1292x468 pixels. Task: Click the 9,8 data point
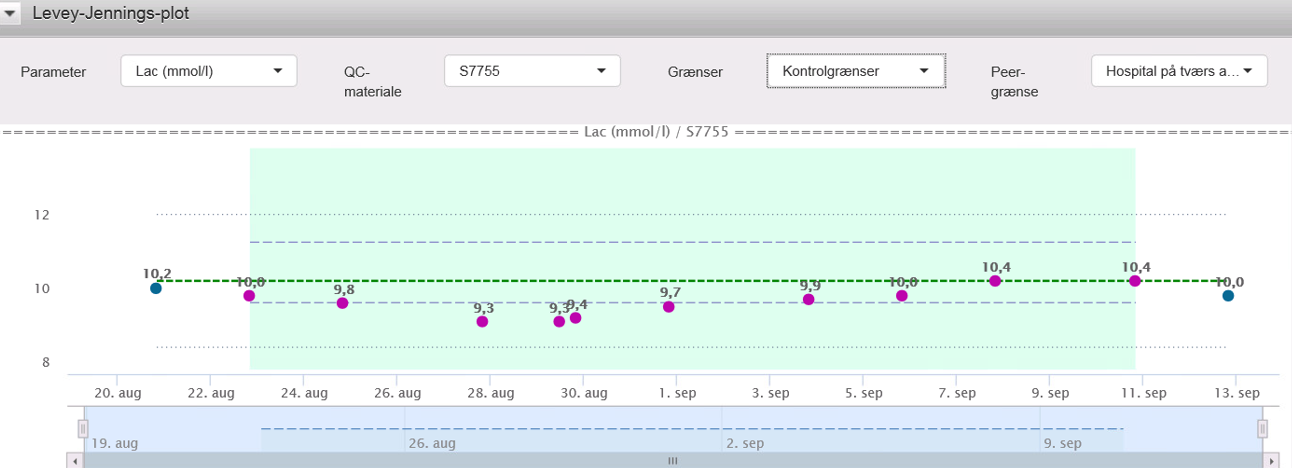(x=342, y=303)
